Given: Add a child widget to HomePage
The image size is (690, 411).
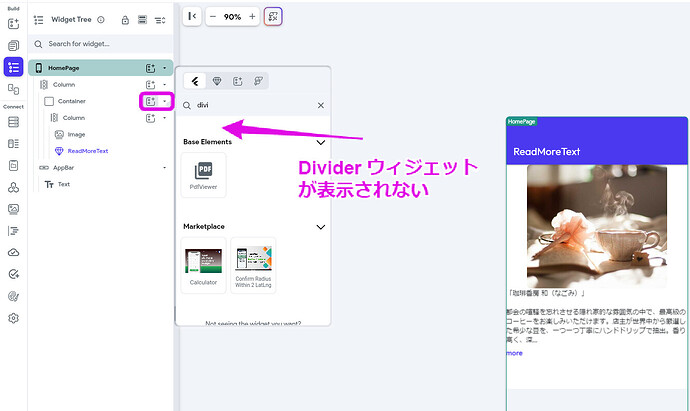Looking at the screenshot, I should pos(150,68).
